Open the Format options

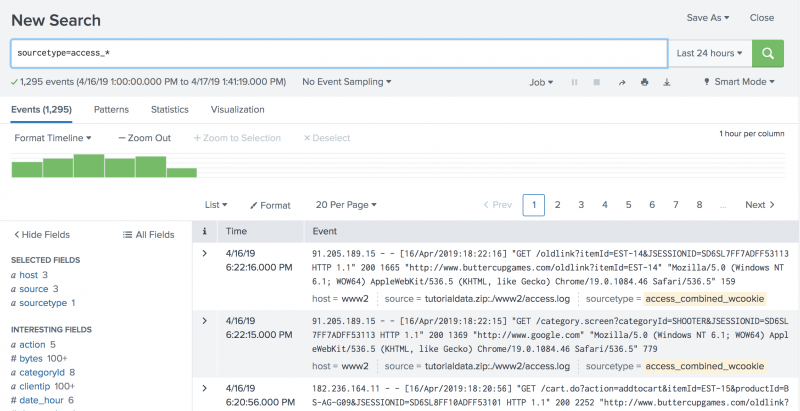[x=270, y=205]
